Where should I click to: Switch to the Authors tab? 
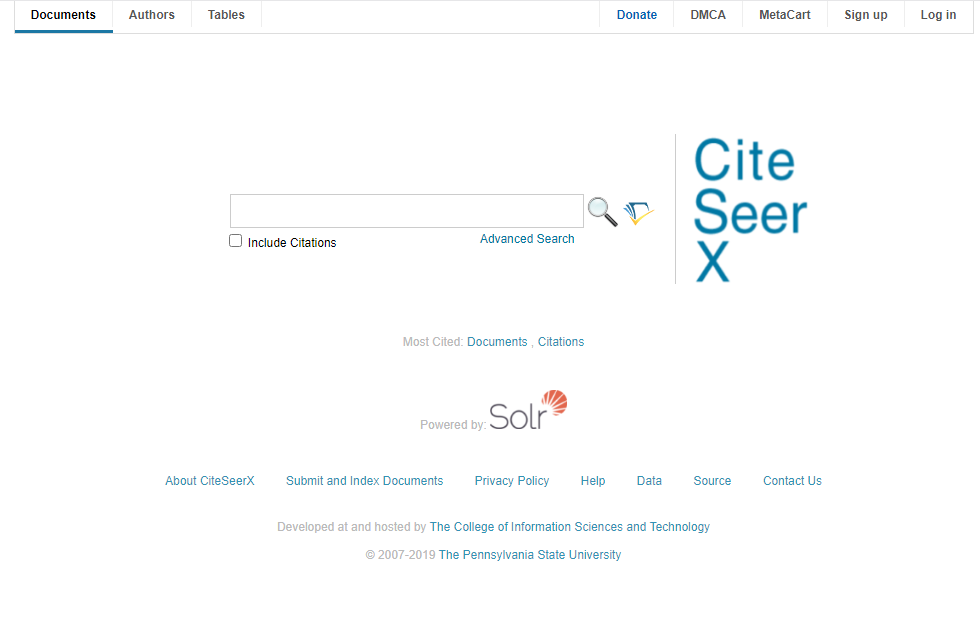tap(152, 15)
